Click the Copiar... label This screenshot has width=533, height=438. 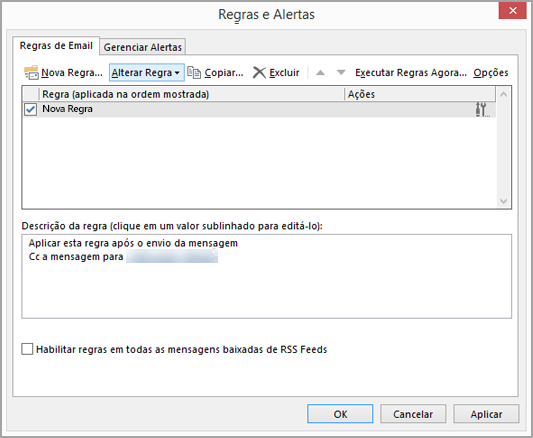(224, 73)
